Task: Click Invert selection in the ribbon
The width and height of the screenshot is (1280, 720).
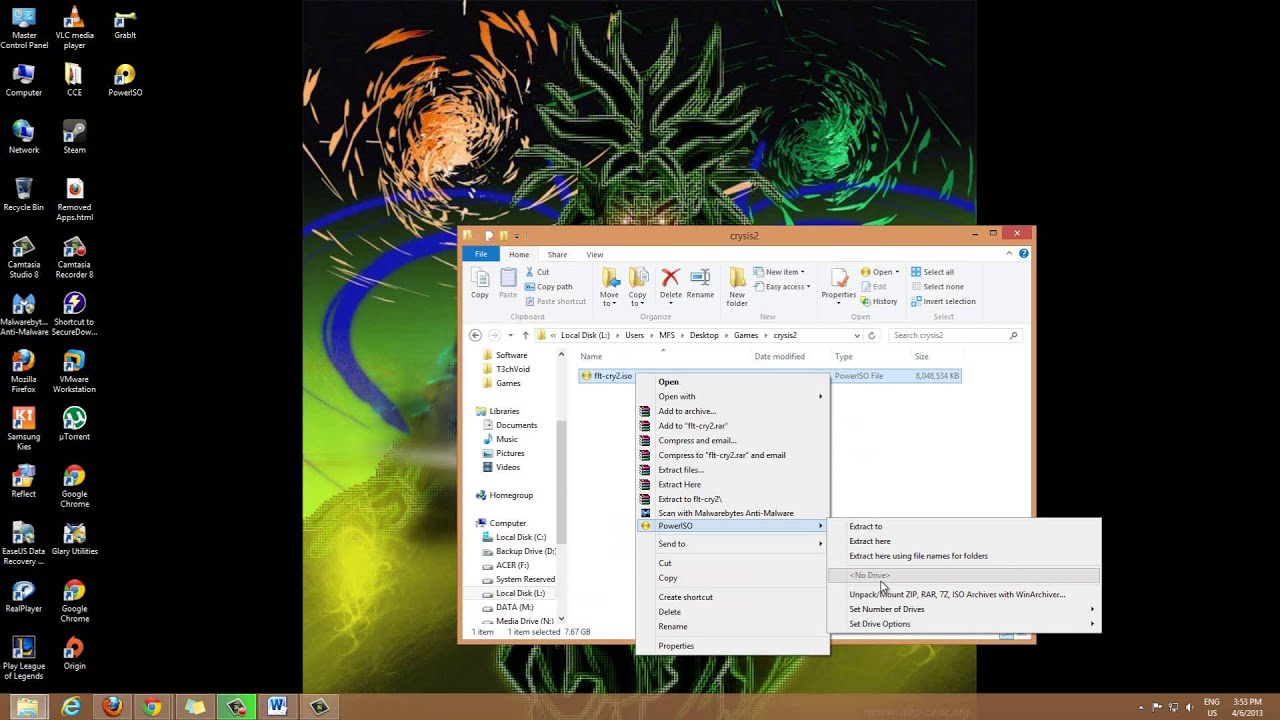Action: point(943,301)
